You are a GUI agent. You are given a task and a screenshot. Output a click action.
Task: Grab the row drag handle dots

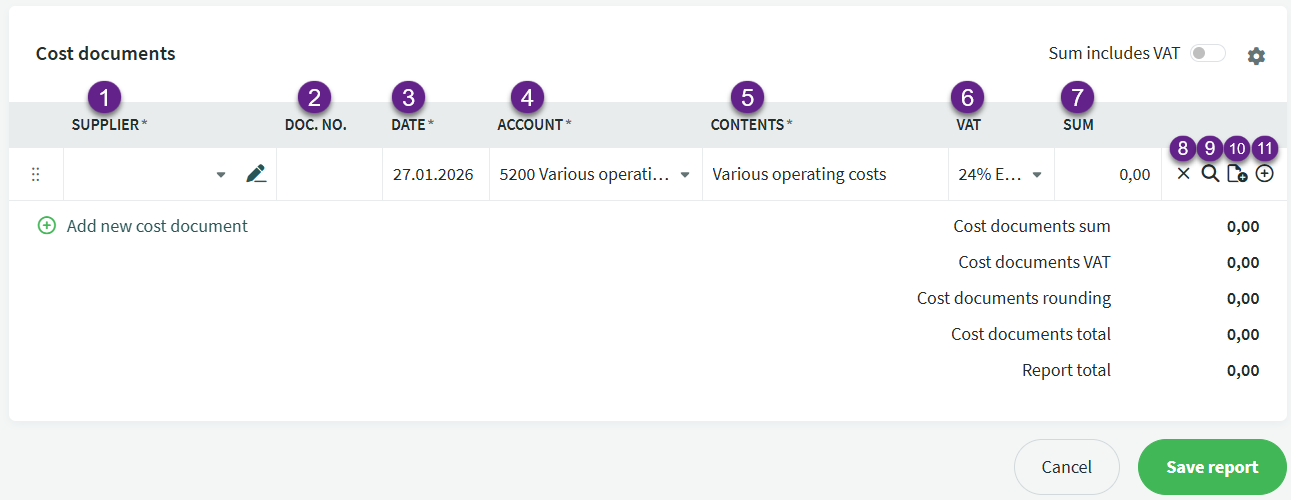tap(35, 174)
